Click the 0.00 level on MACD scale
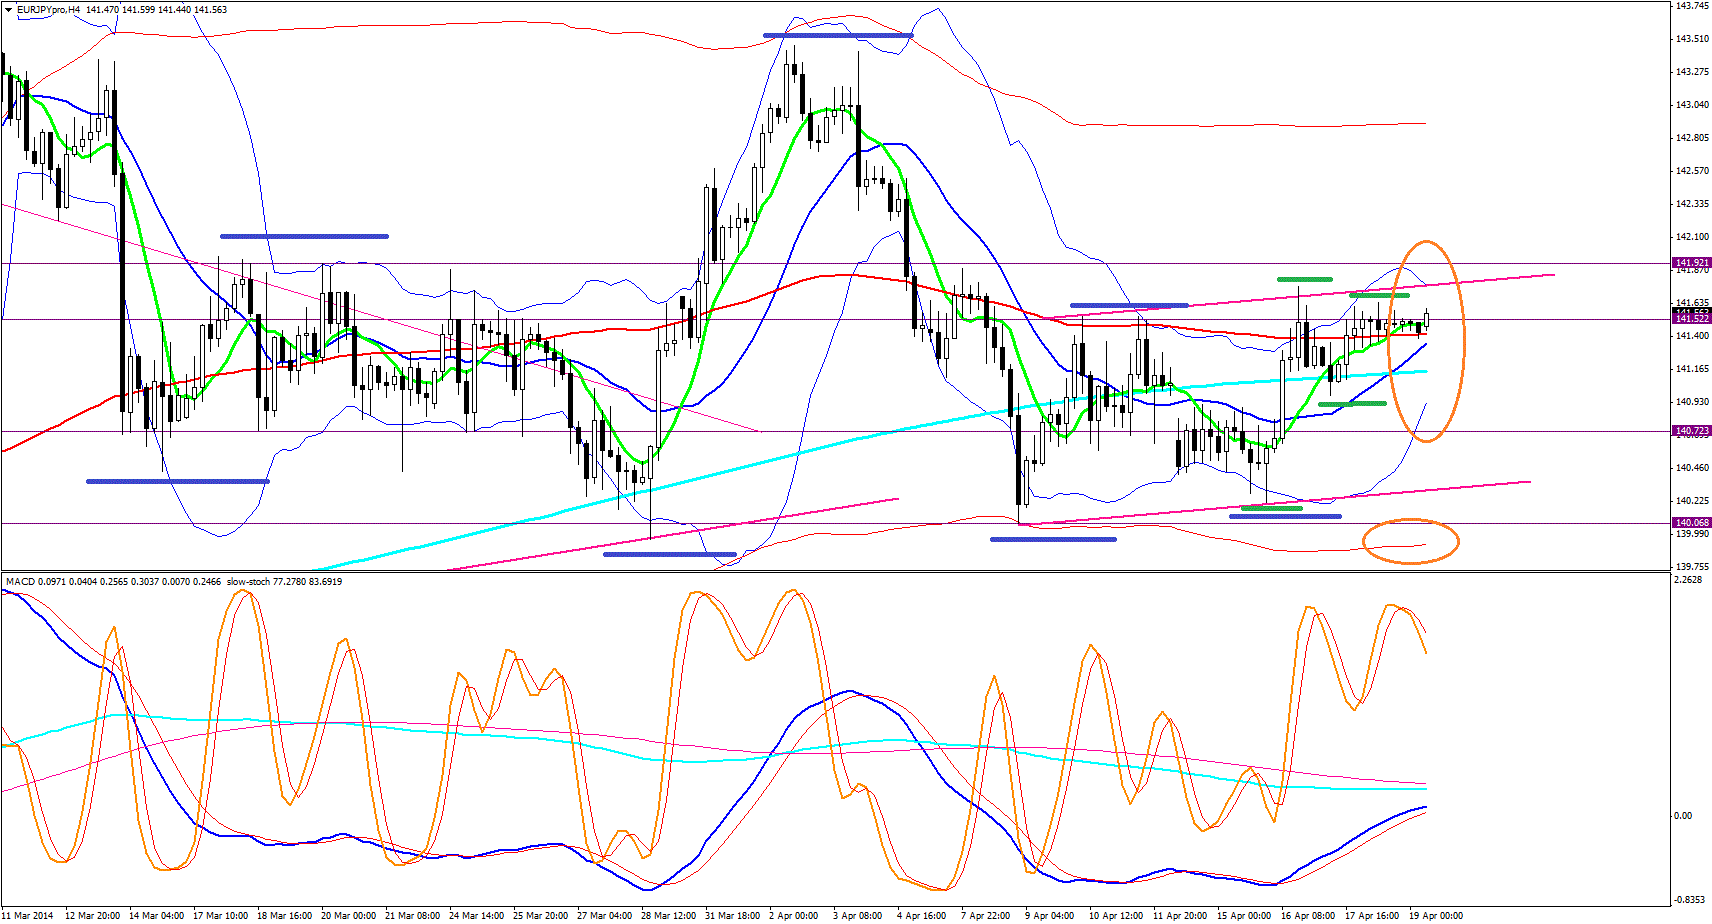The width and height of the screenshot is (1712, 924). (1683, 816)
